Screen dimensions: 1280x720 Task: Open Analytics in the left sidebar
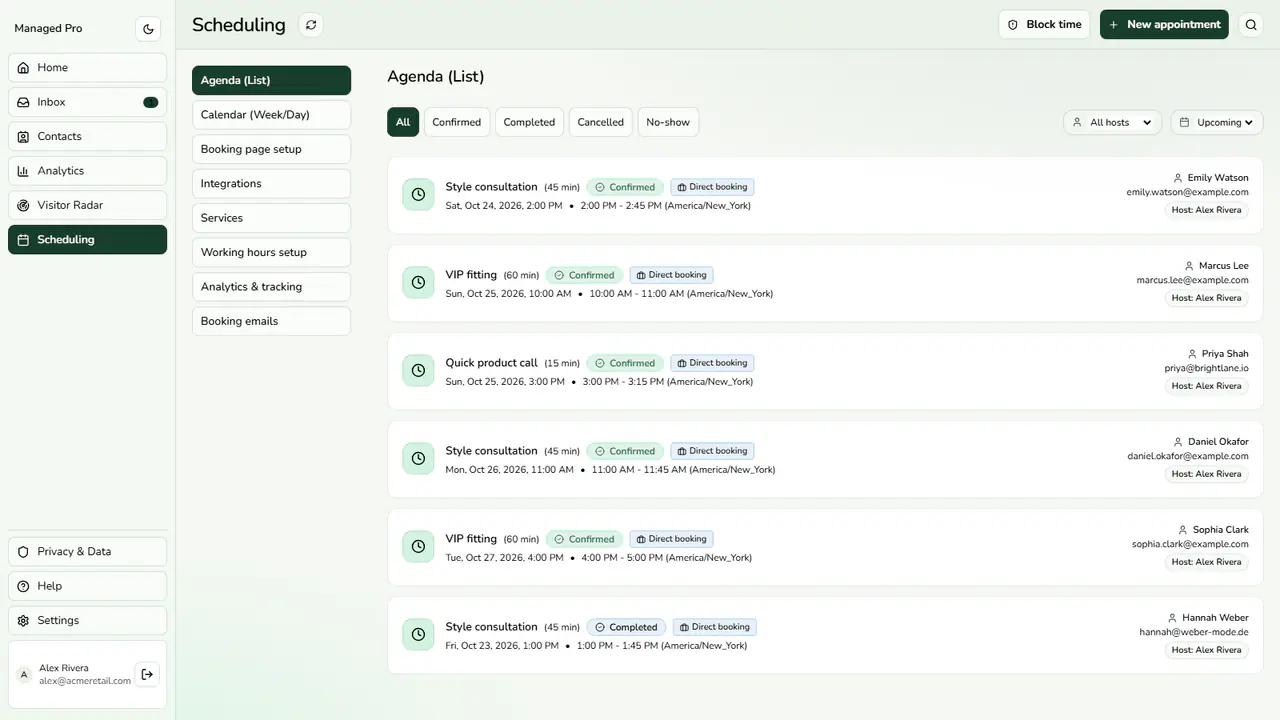coord(88,171)
